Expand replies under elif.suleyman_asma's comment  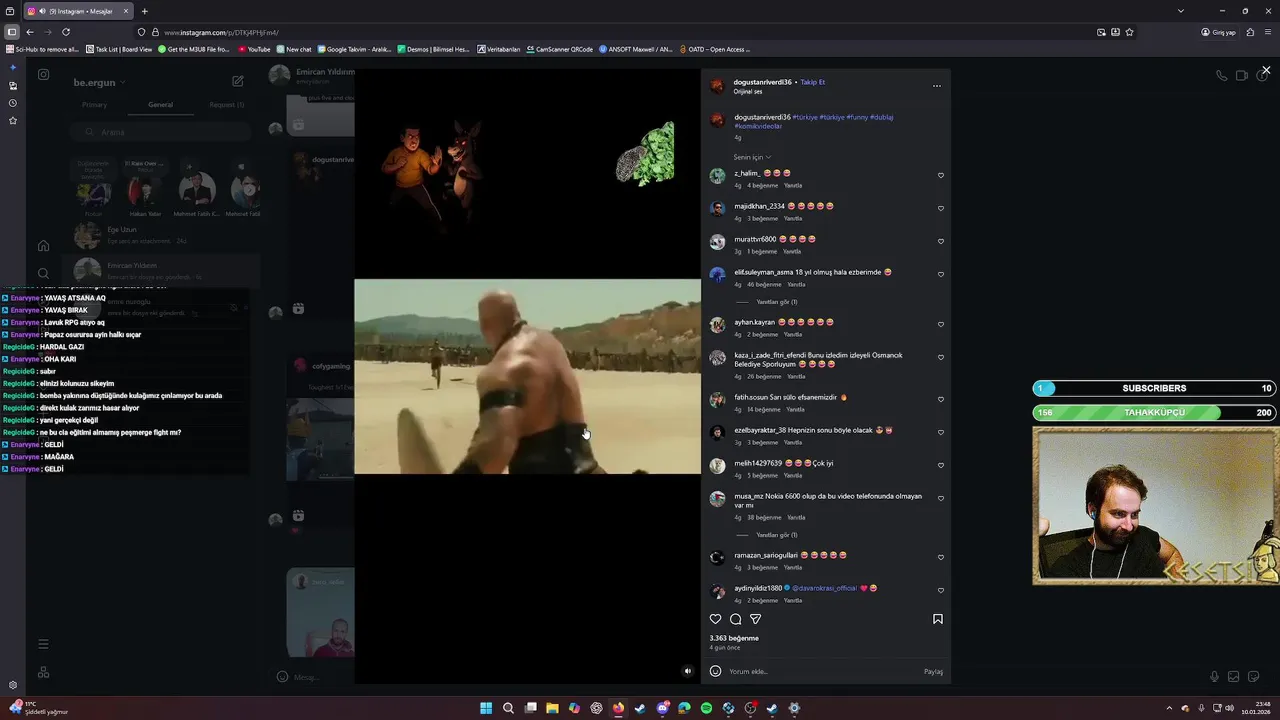pyautogui.click(x=776, y=302)
